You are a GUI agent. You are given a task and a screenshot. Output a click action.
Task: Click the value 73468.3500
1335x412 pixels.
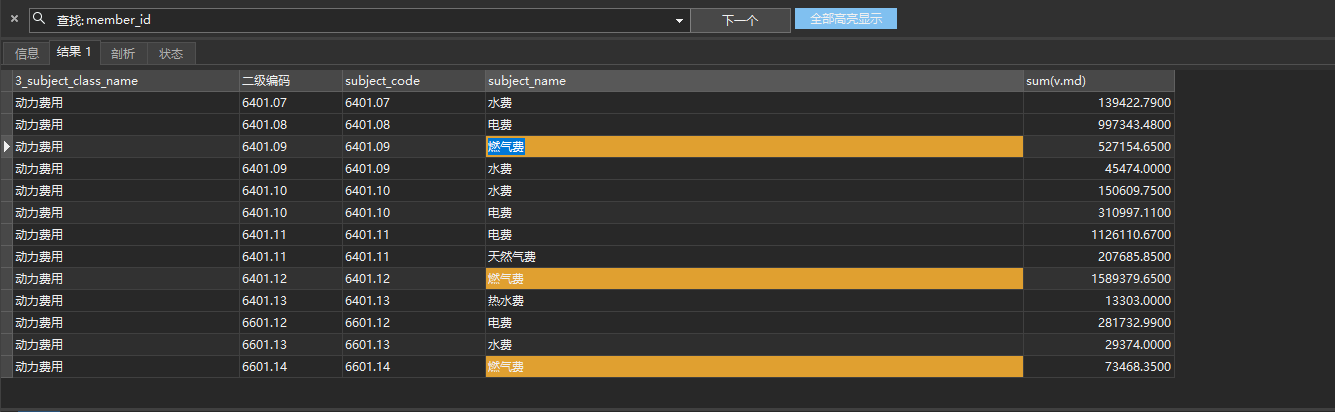click(1138, 367)
